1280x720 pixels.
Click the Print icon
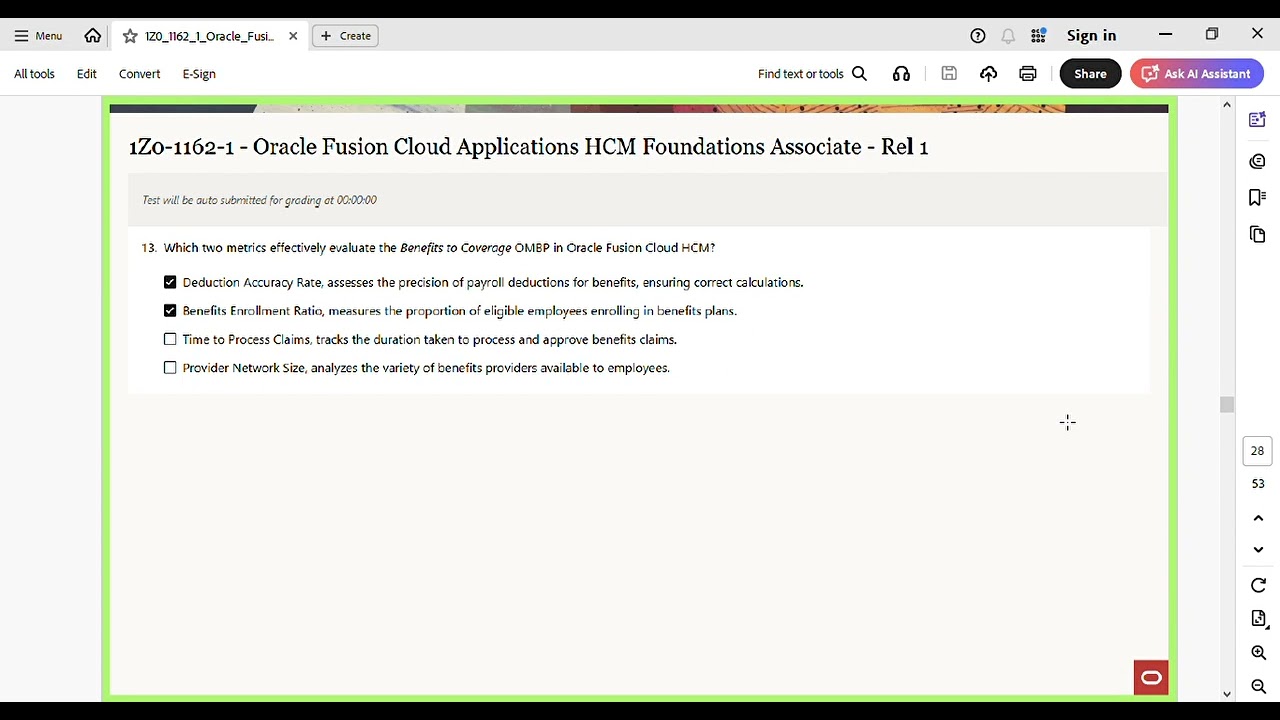point(1028,74)
